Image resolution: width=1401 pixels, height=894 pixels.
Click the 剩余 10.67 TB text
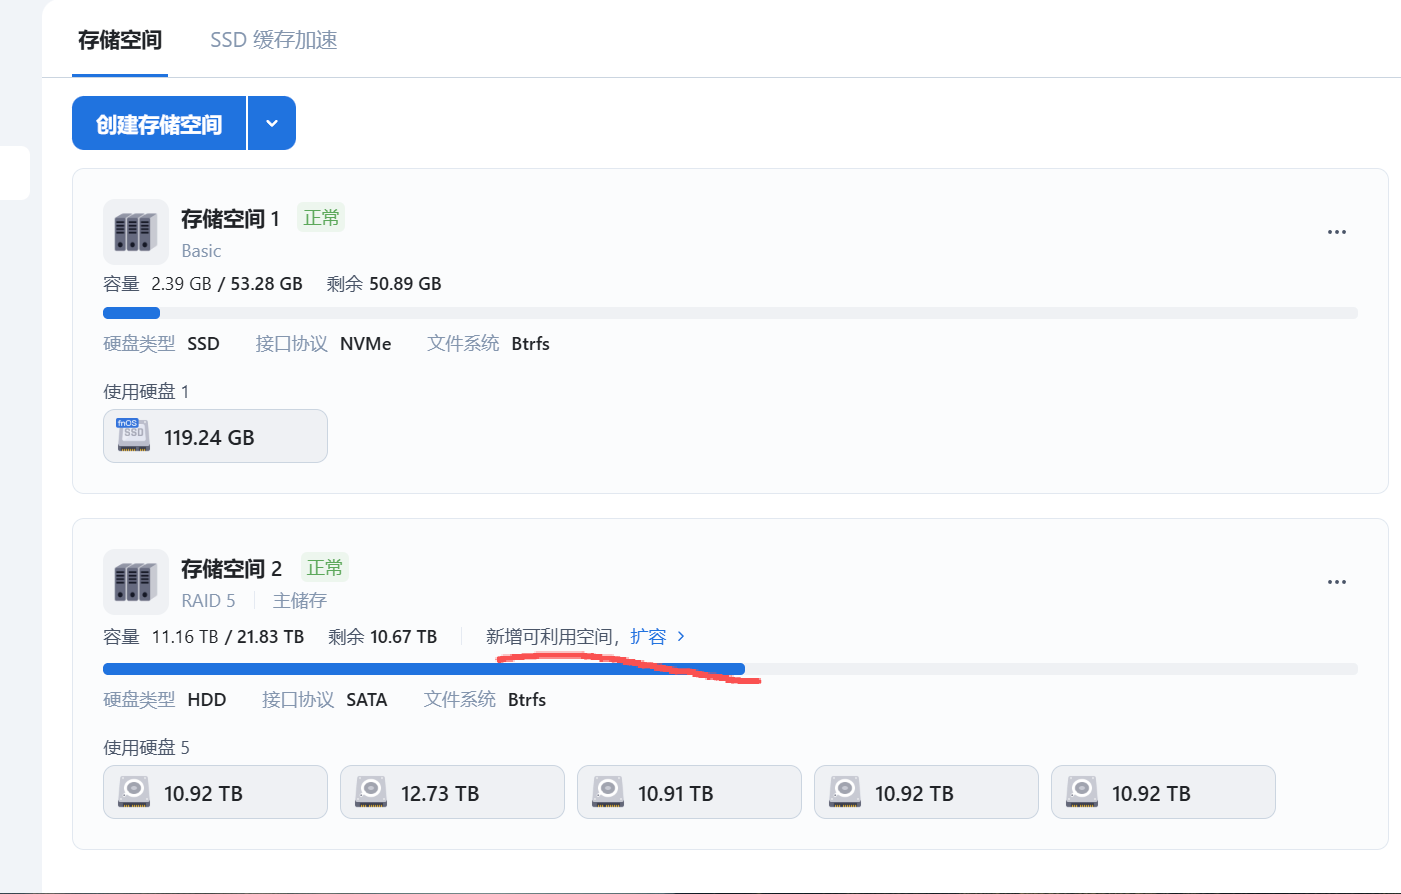pyautogui.click(x=382, y=637)
